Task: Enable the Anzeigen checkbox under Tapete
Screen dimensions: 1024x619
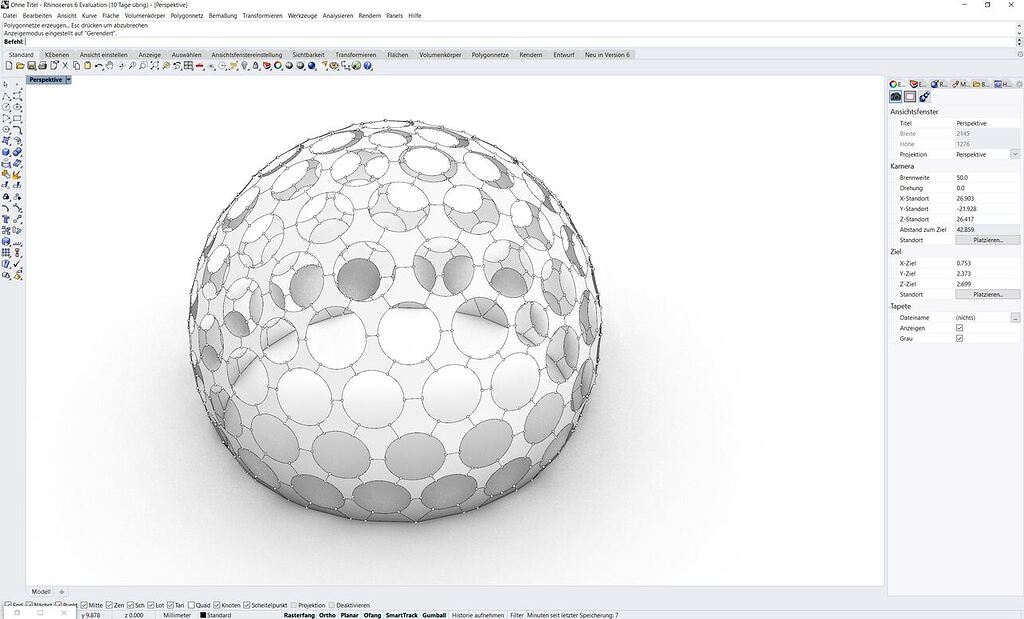Action: 959,328
